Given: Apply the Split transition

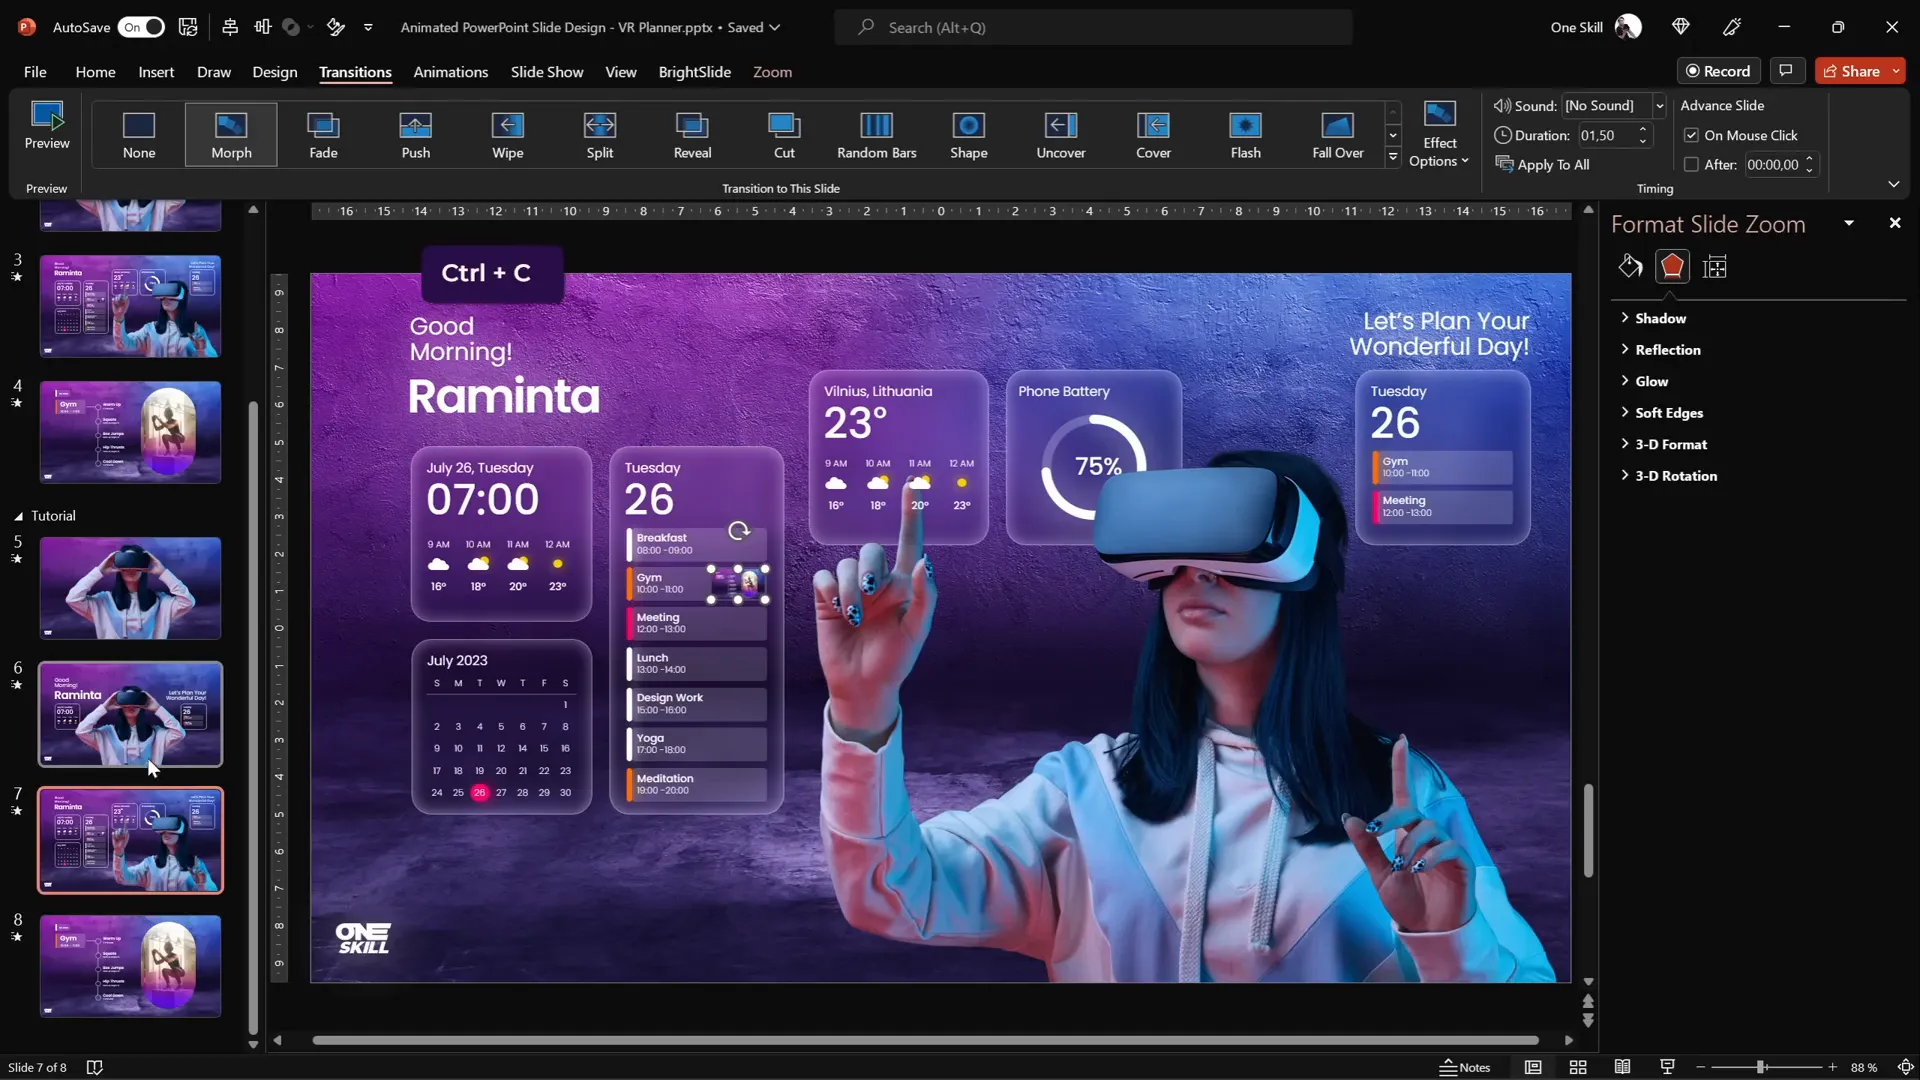Looking at the screenshot, I should [600, 135].
